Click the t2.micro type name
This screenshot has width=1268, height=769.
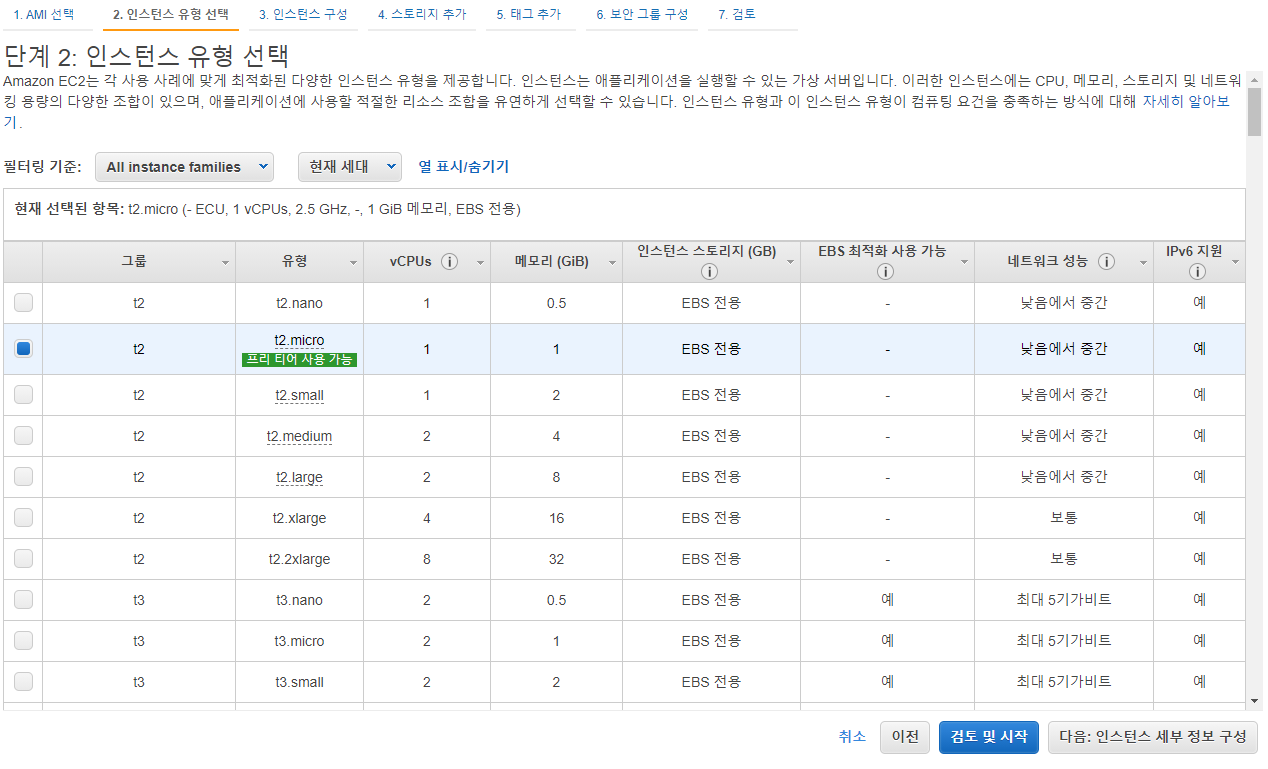coord(299,340)
